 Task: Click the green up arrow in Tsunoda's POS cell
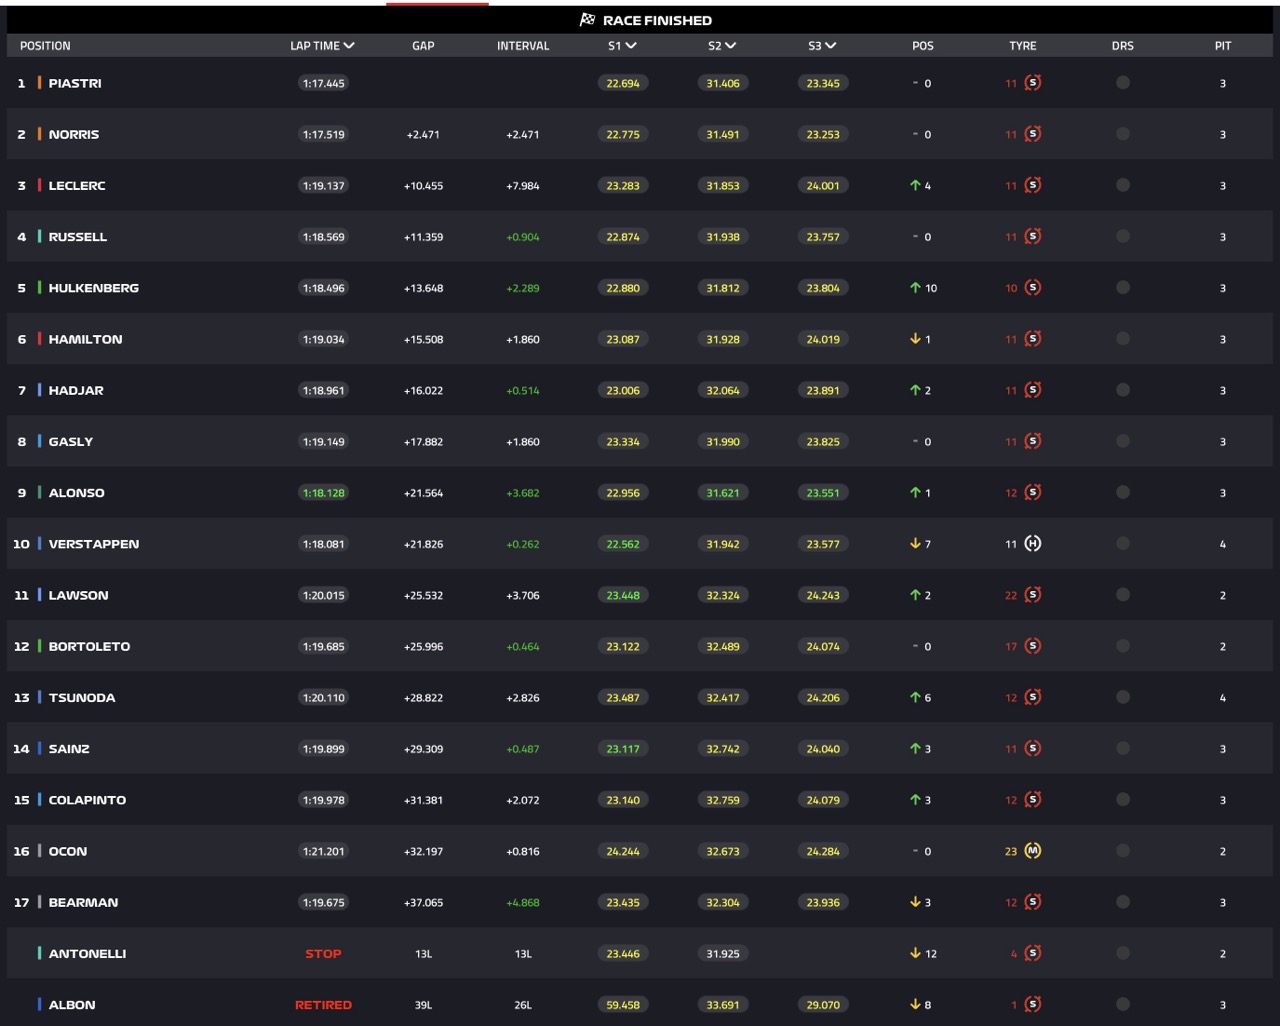pyautogui.click(x=915, y=697)
